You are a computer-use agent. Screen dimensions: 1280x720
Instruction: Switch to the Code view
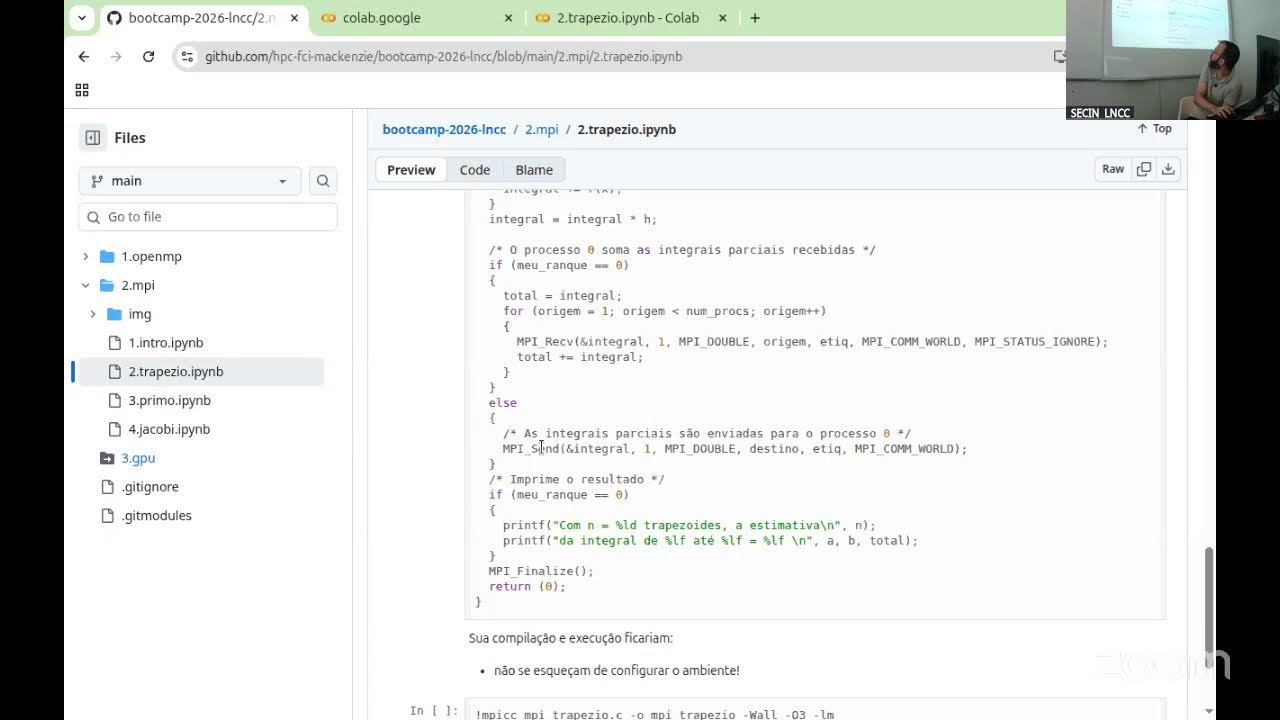coord(474,170)
